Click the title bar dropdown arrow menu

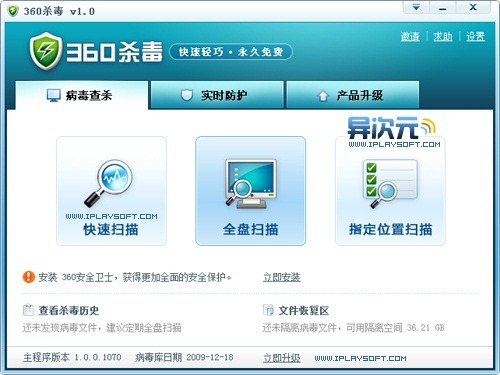[416, 7]
